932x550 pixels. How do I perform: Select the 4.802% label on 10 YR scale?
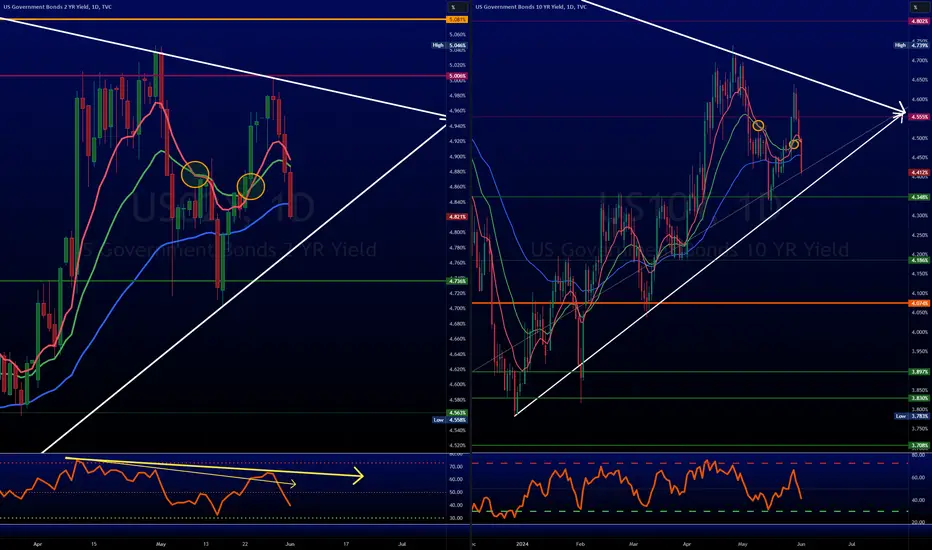(x=920, y=21)
